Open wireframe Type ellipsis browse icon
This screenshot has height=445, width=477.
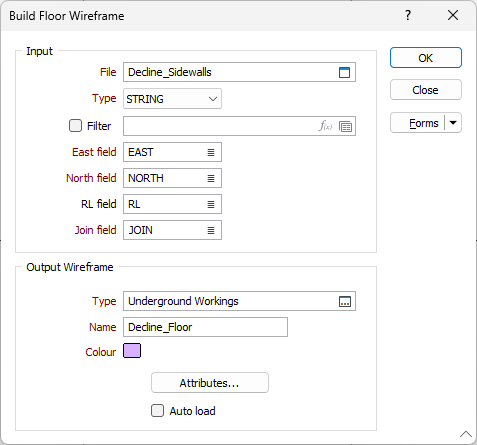(345, 301)
